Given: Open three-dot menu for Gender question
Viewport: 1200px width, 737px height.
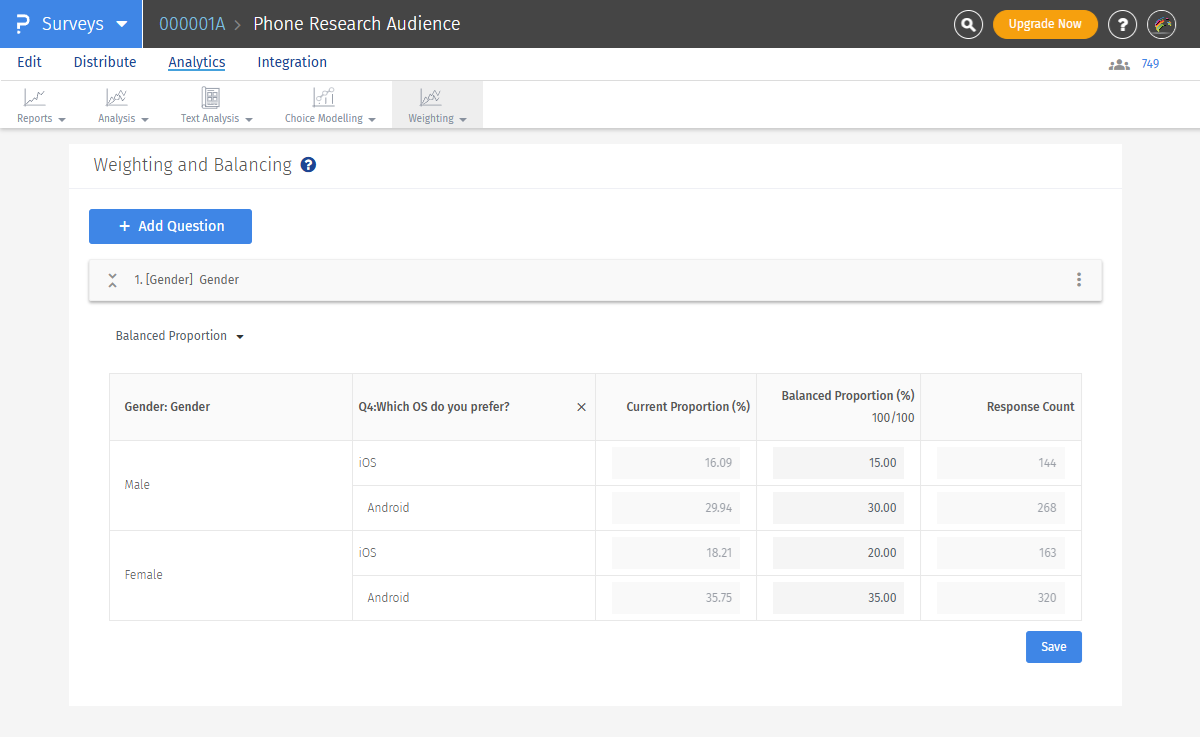Looking at the screenshot, I should (x=1078, y=280).
